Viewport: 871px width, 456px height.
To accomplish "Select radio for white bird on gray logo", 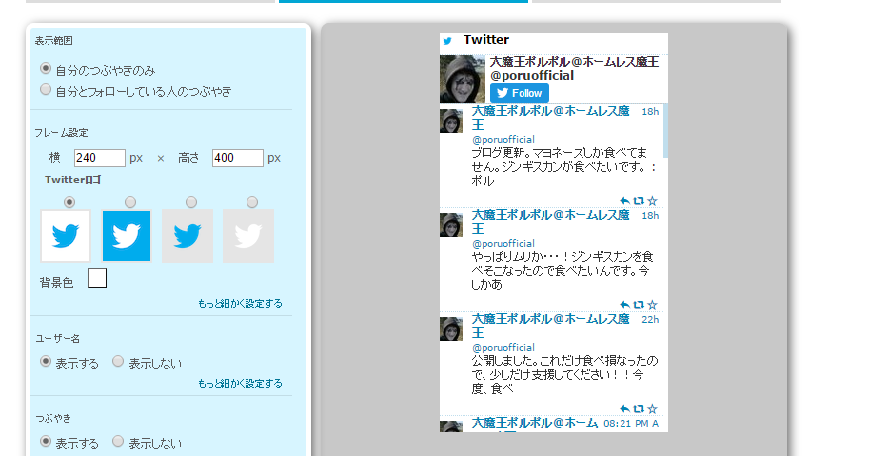I will click(252, 202).
